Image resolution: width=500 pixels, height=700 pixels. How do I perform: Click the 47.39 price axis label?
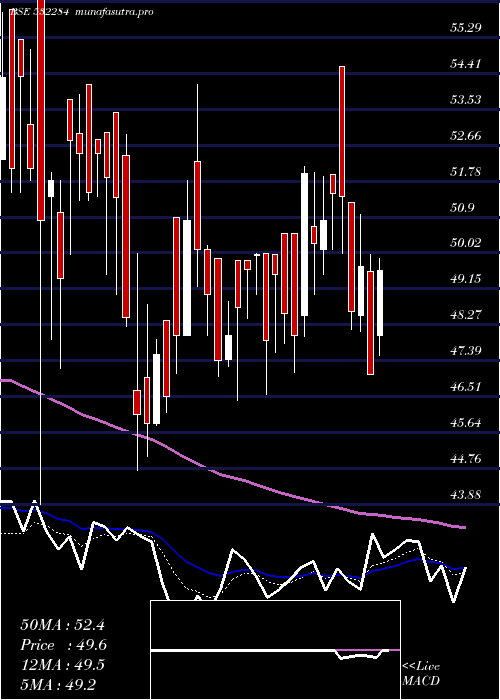click(x=466, y=351)
